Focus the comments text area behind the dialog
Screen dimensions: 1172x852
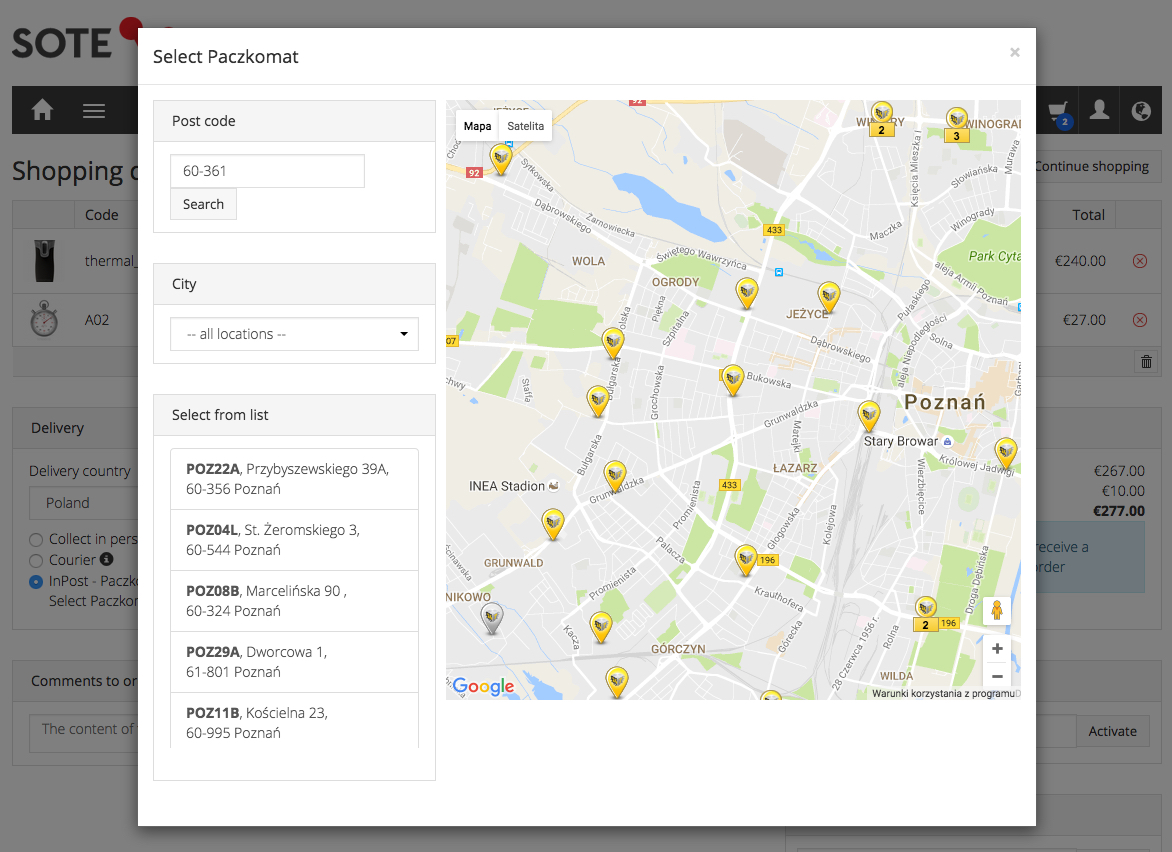click(84, 732)
